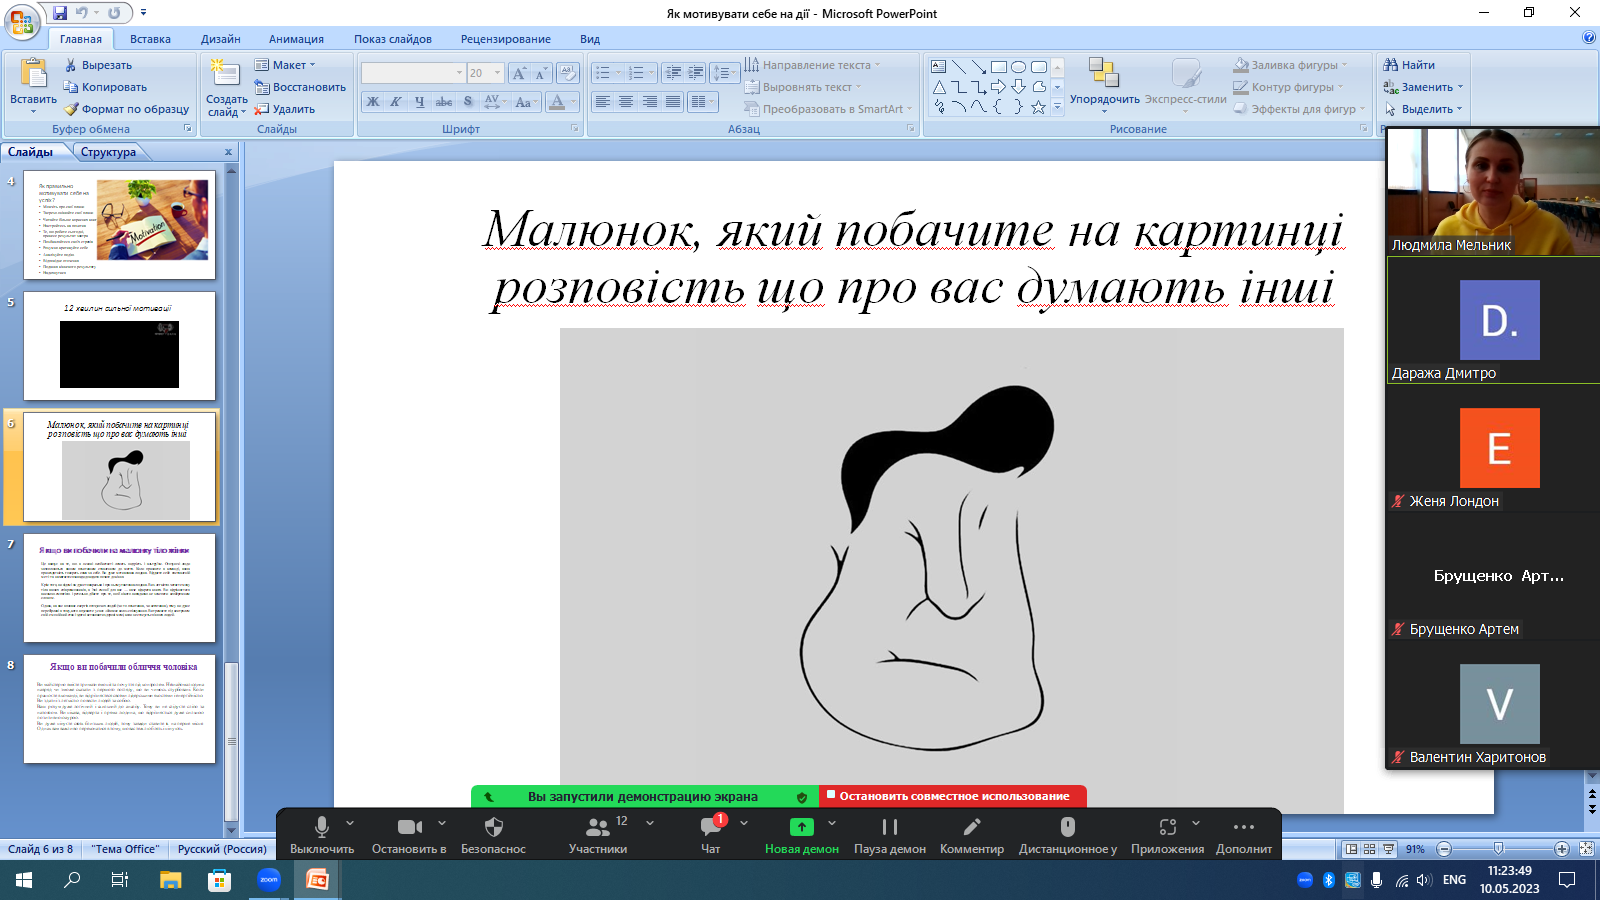Viewport: 1600px width, 900px height.
Task: Toggle text shadow (S) formatting
Action: point(468,102)
